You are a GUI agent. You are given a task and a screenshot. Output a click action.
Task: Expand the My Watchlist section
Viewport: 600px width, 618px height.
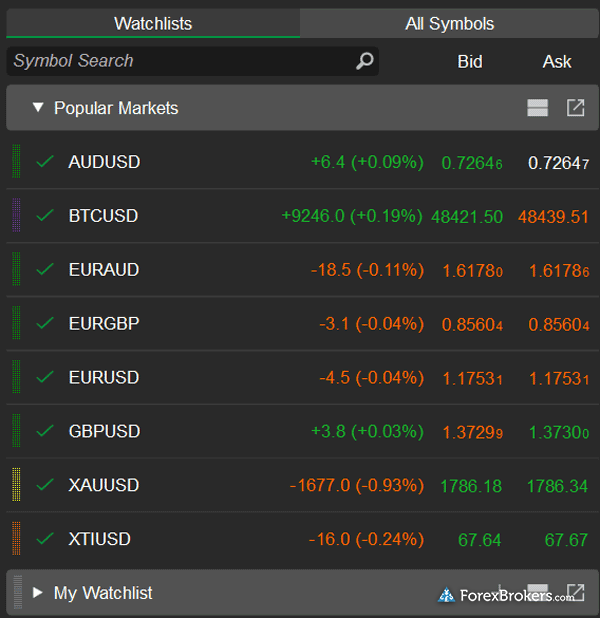pyautogui.click(x=38, y=593)
